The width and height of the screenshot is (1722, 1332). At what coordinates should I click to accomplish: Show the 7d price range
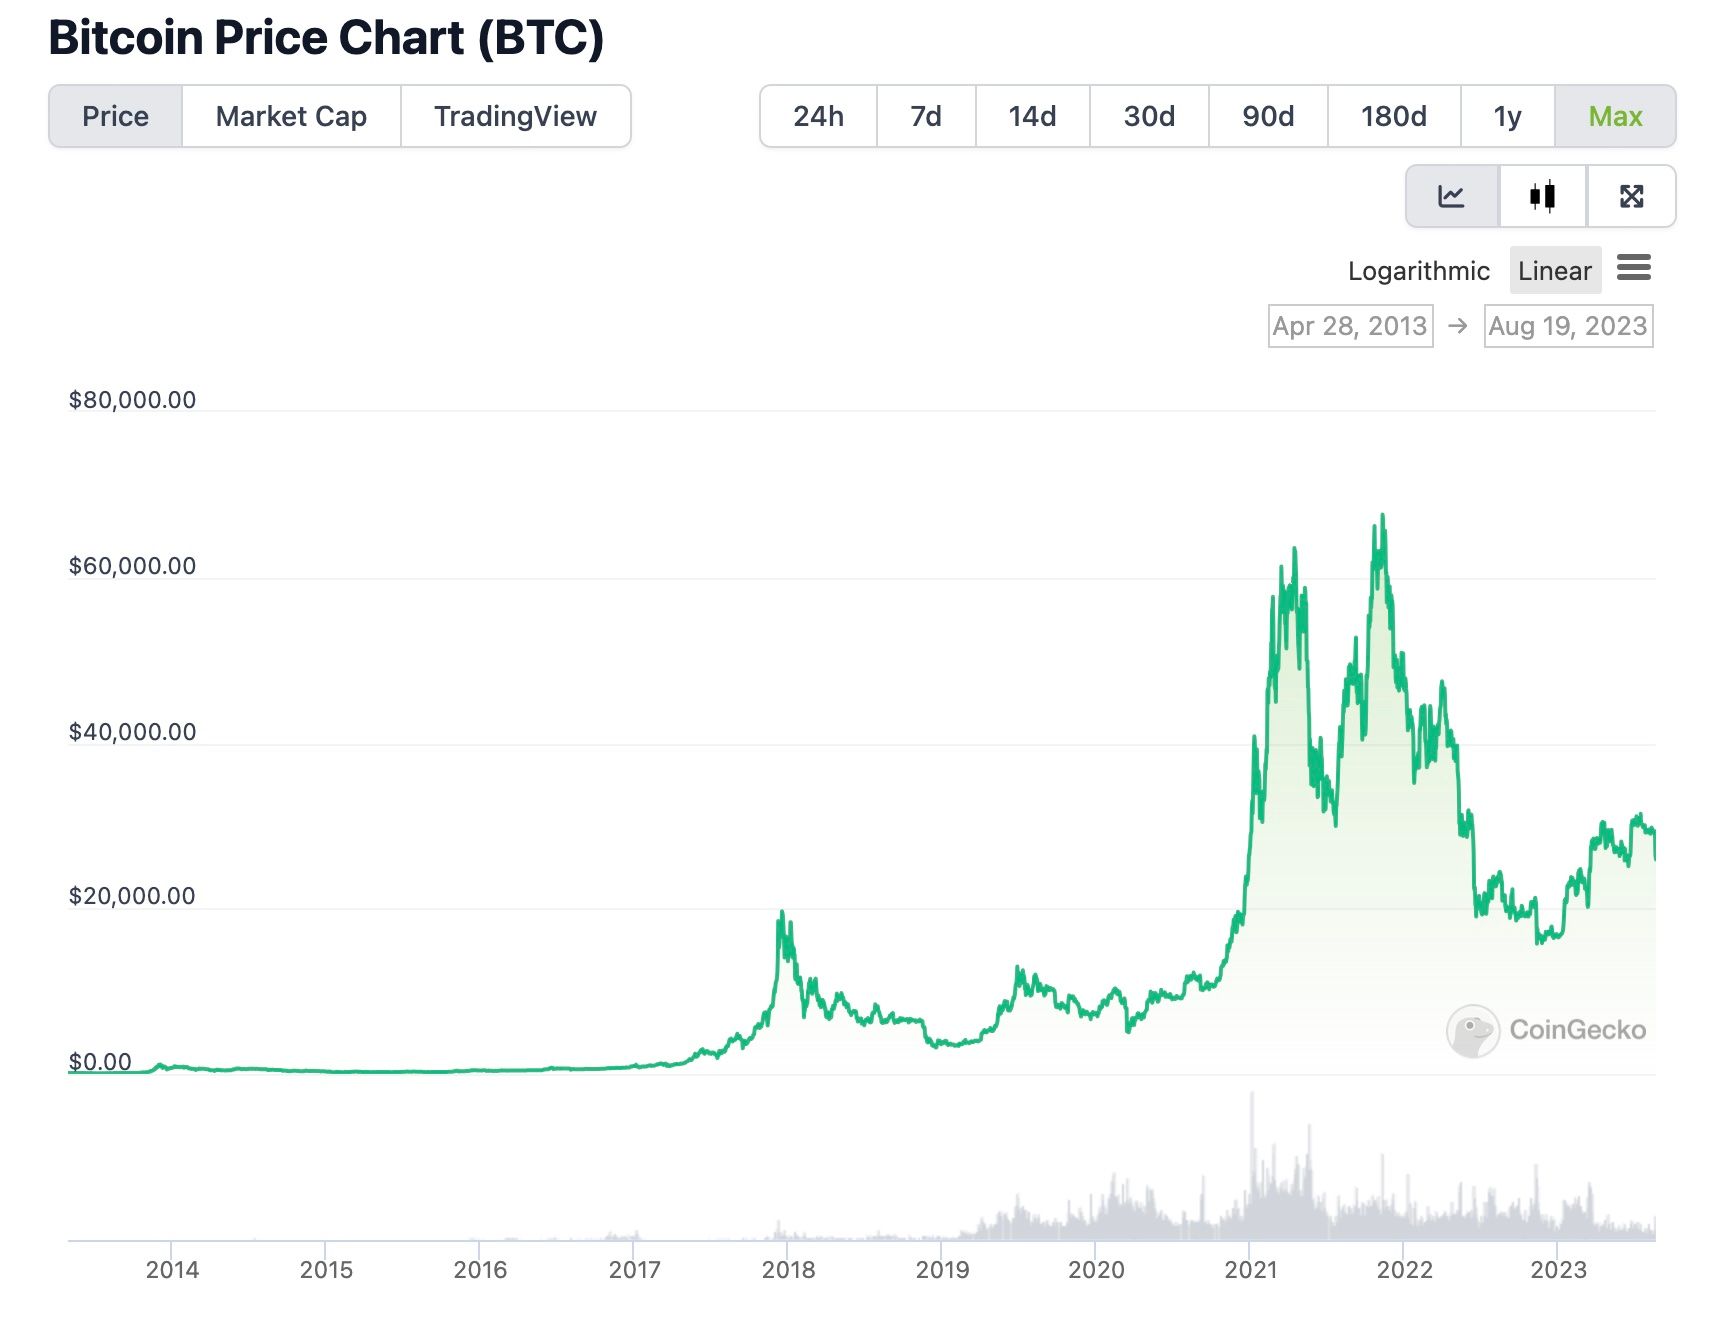[x=926, y=117]
